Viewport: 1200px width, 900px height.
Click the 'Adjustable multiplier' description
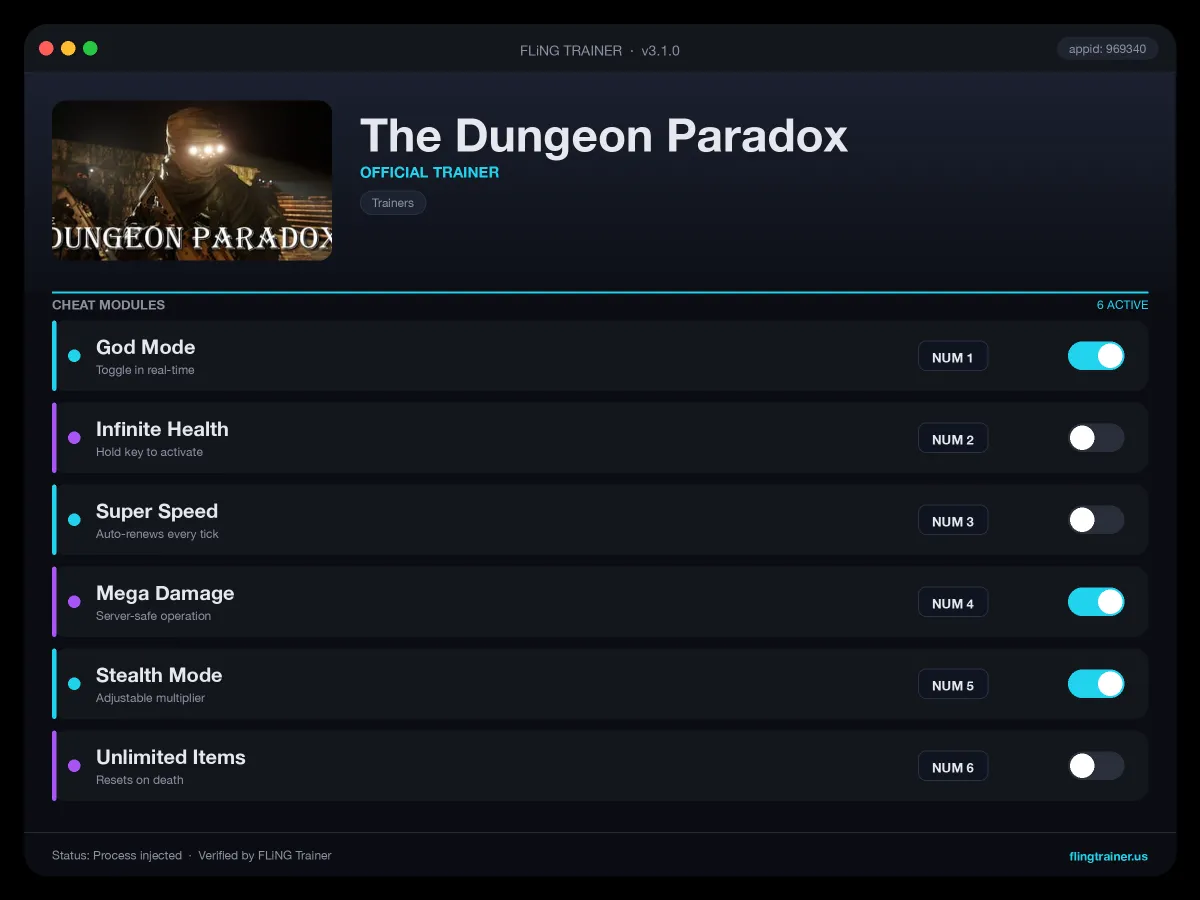click(x=150, y=698)
